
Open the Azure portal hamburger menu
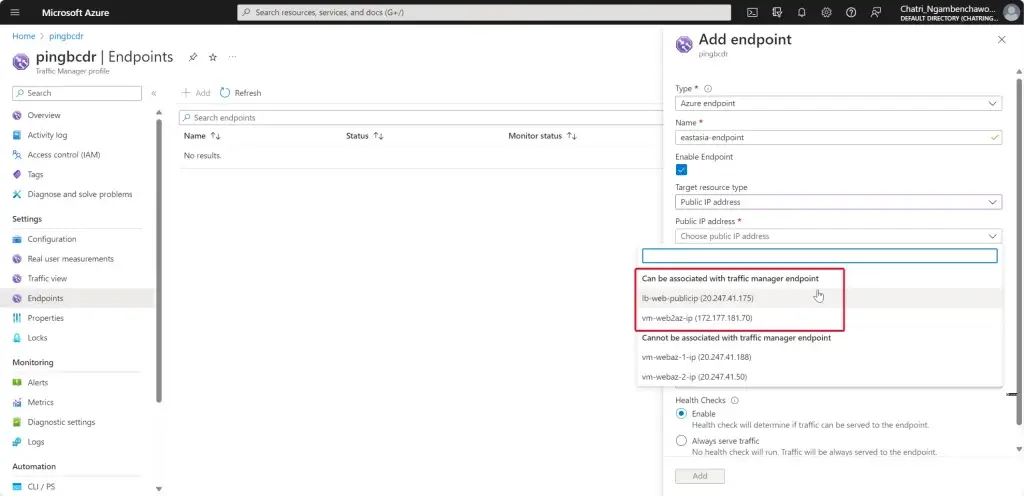tap(15, 12)
